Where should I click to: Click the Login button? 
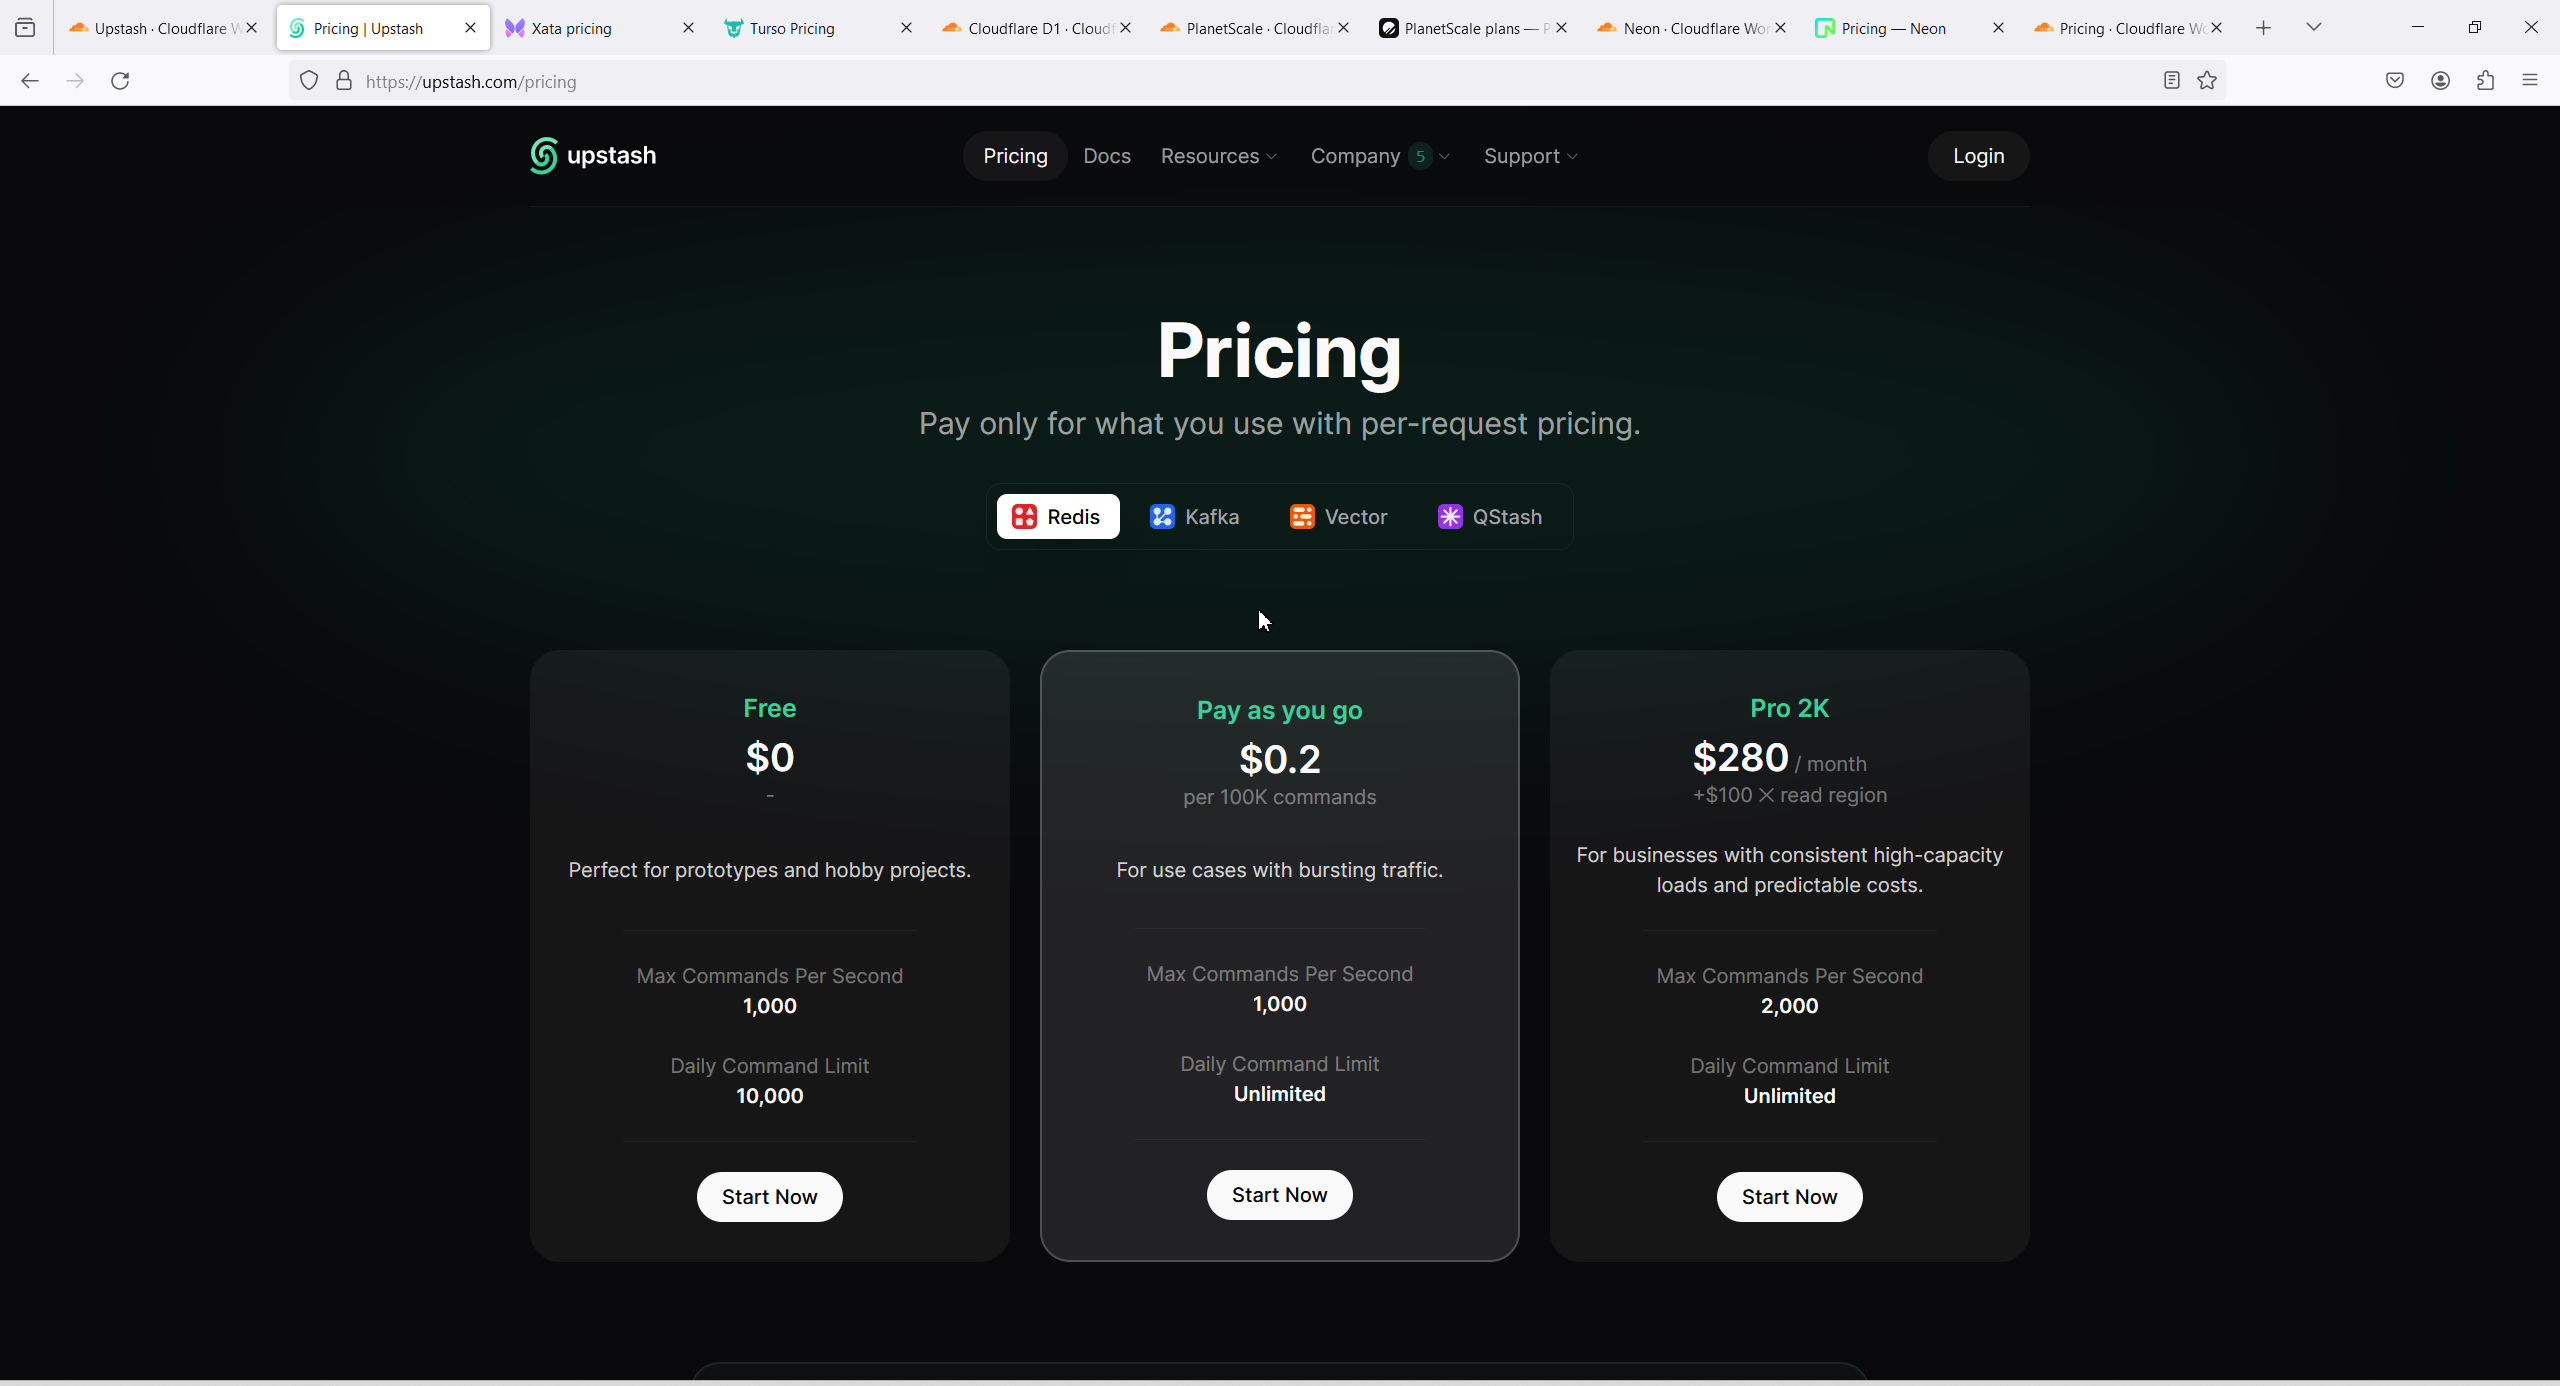[1978, 156]
